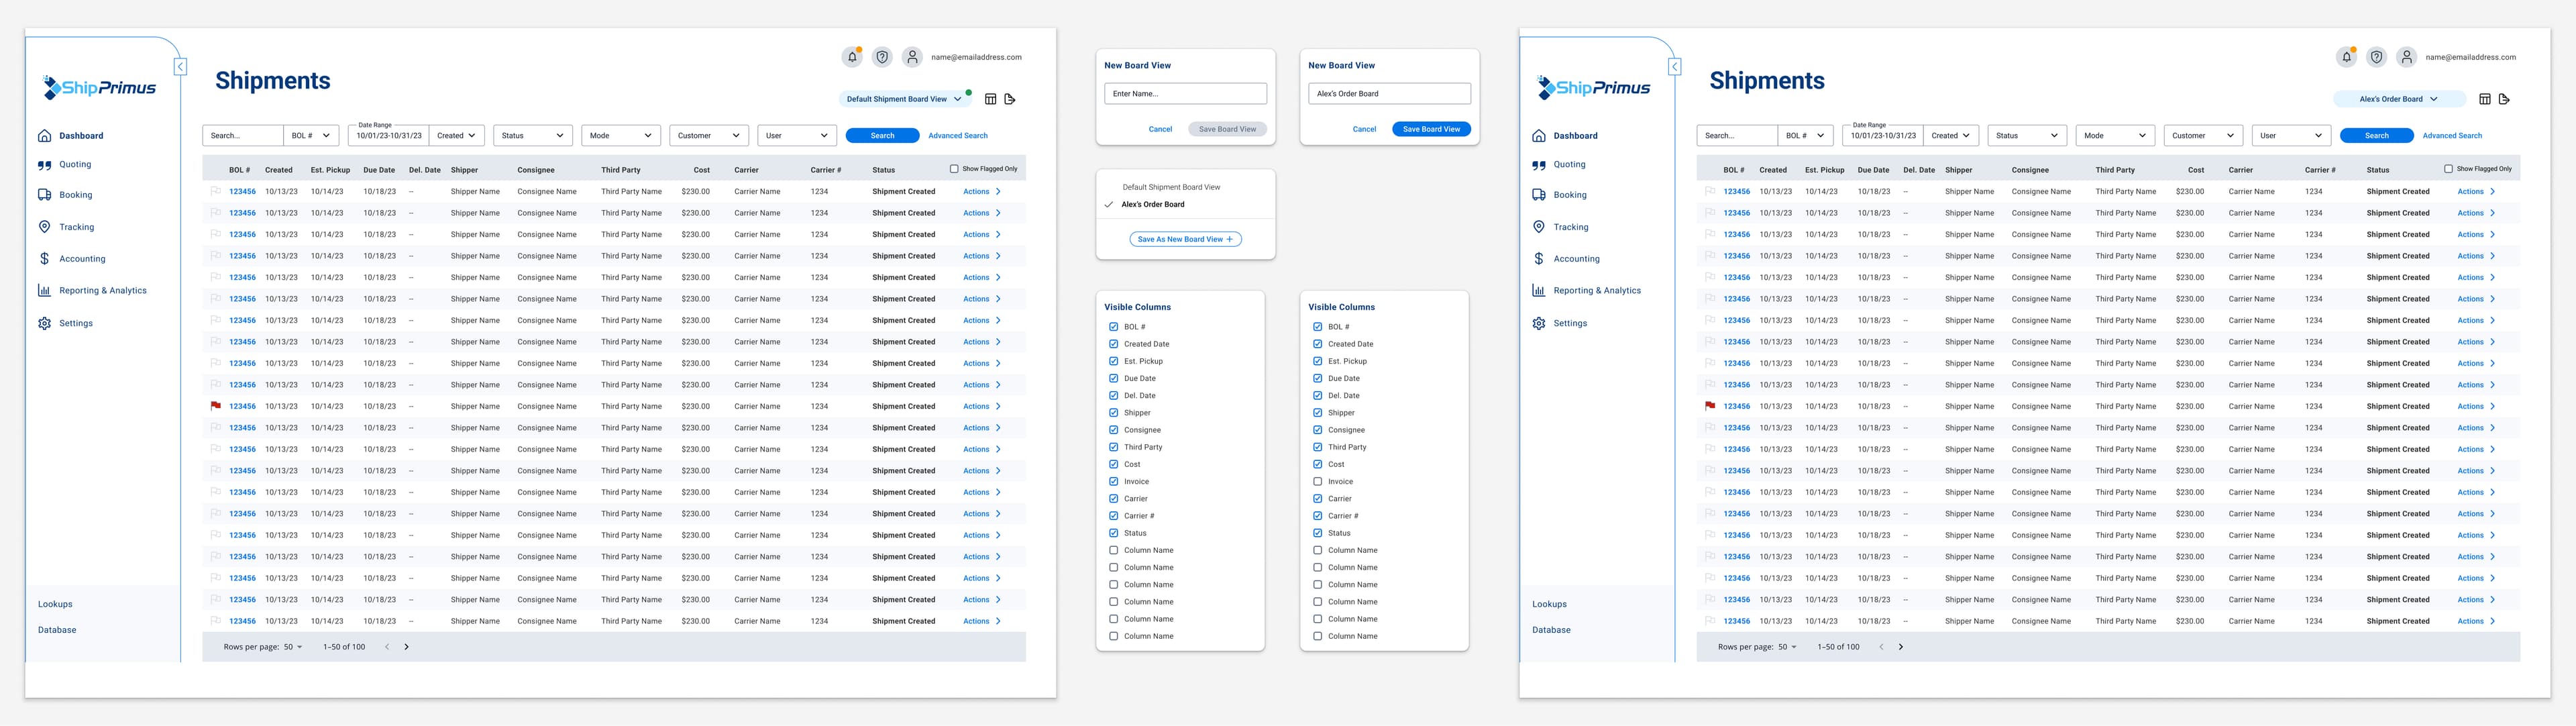Open Mode dropdown on Alex's Order Board screen

click(x=2115, y=135)
